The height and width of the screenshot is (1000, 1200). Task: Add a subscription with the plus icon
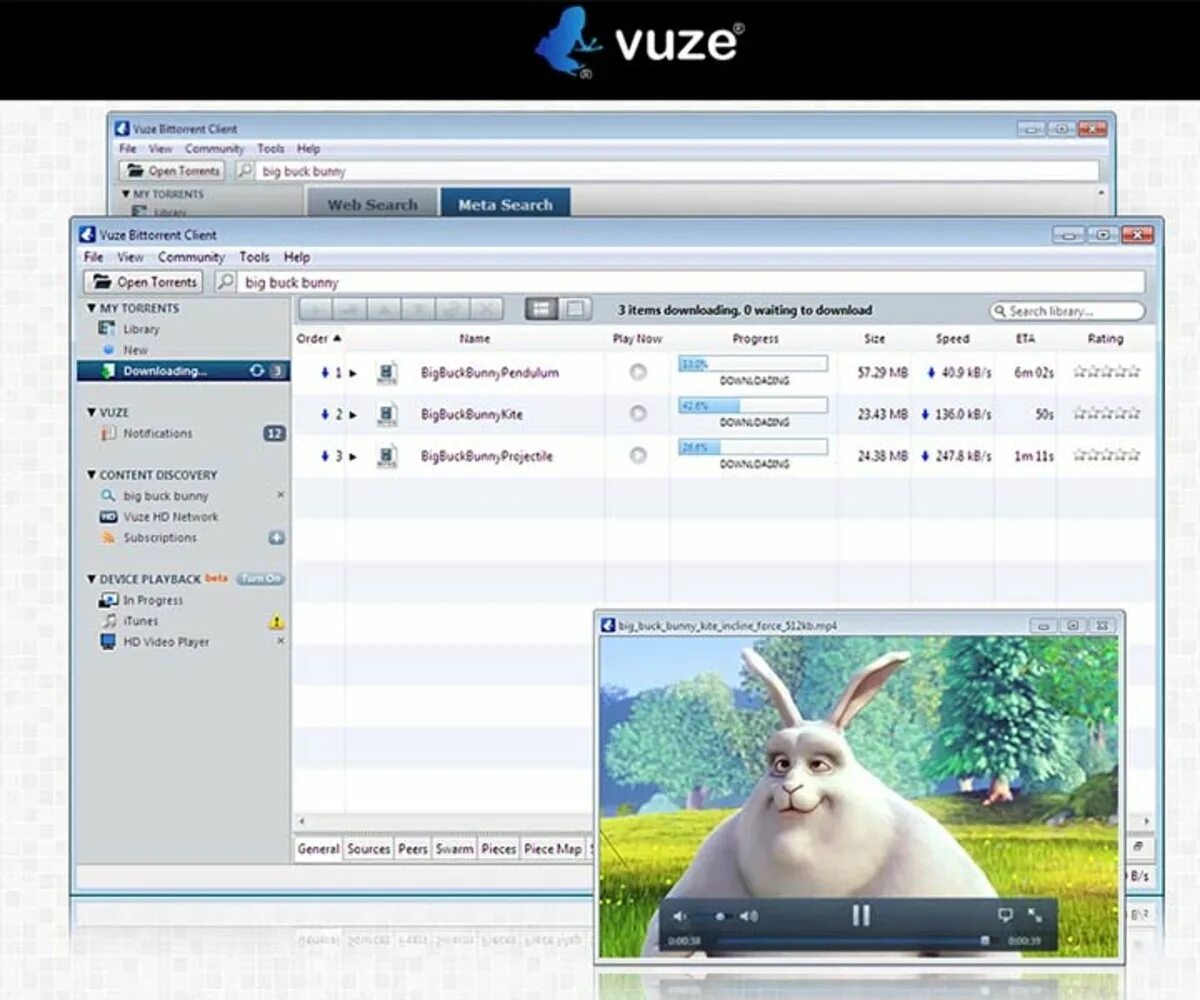(x=277, y=538)
